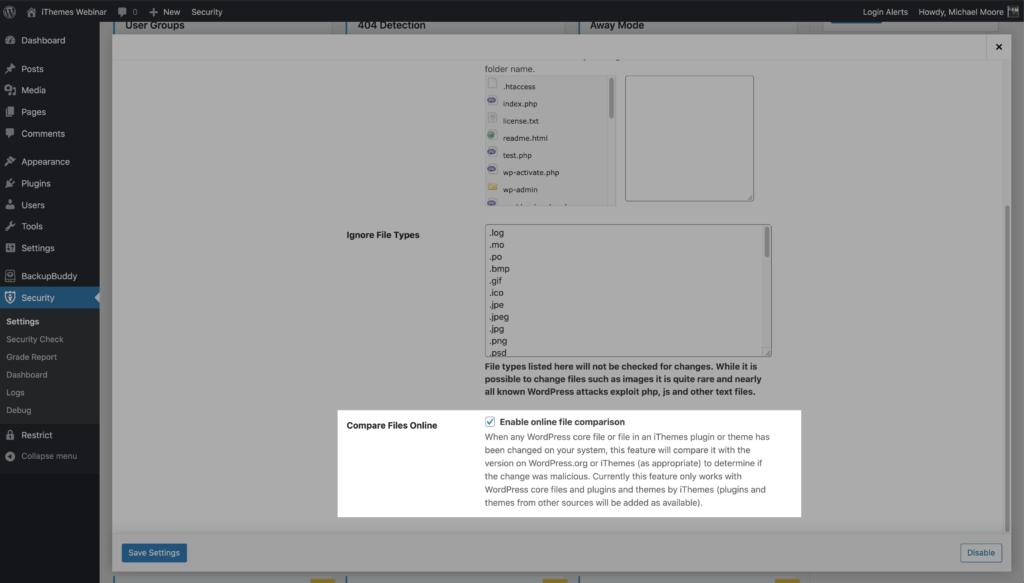Click the Collapse menu label
This screenshot has width=1024, height=583.
click(49, 456)
